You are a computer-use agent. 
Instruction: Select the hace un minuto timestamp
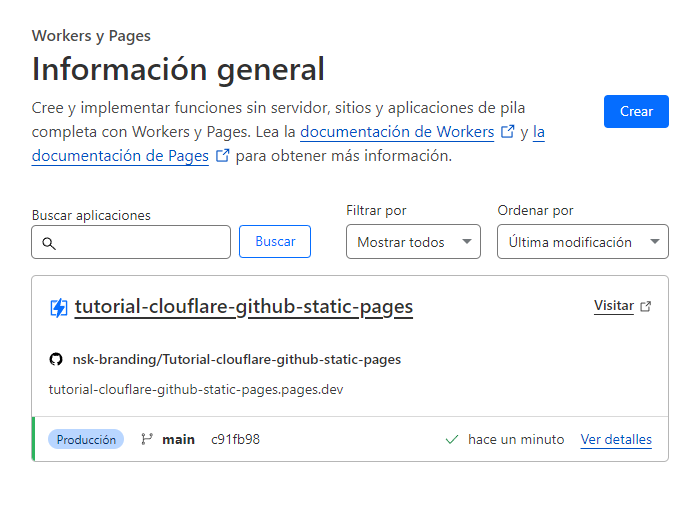[x=516, y=439]
